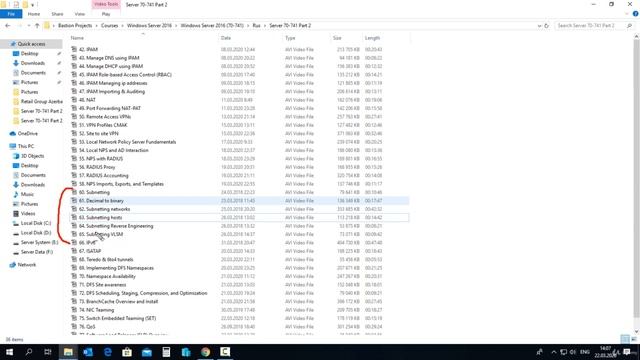
Task: Select This PC in navigation pane
Action: point(26,146)
